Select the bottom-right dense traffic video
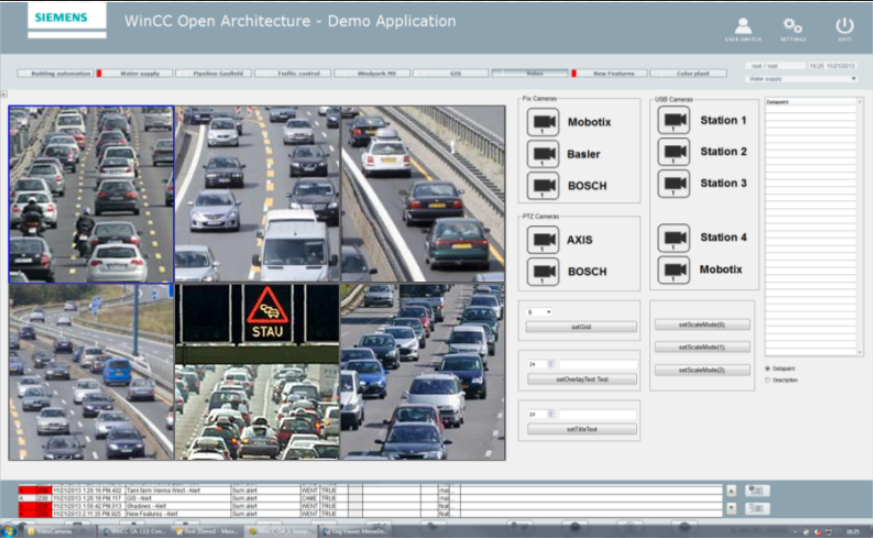The image size is (873, 538). tap(423, 372)
